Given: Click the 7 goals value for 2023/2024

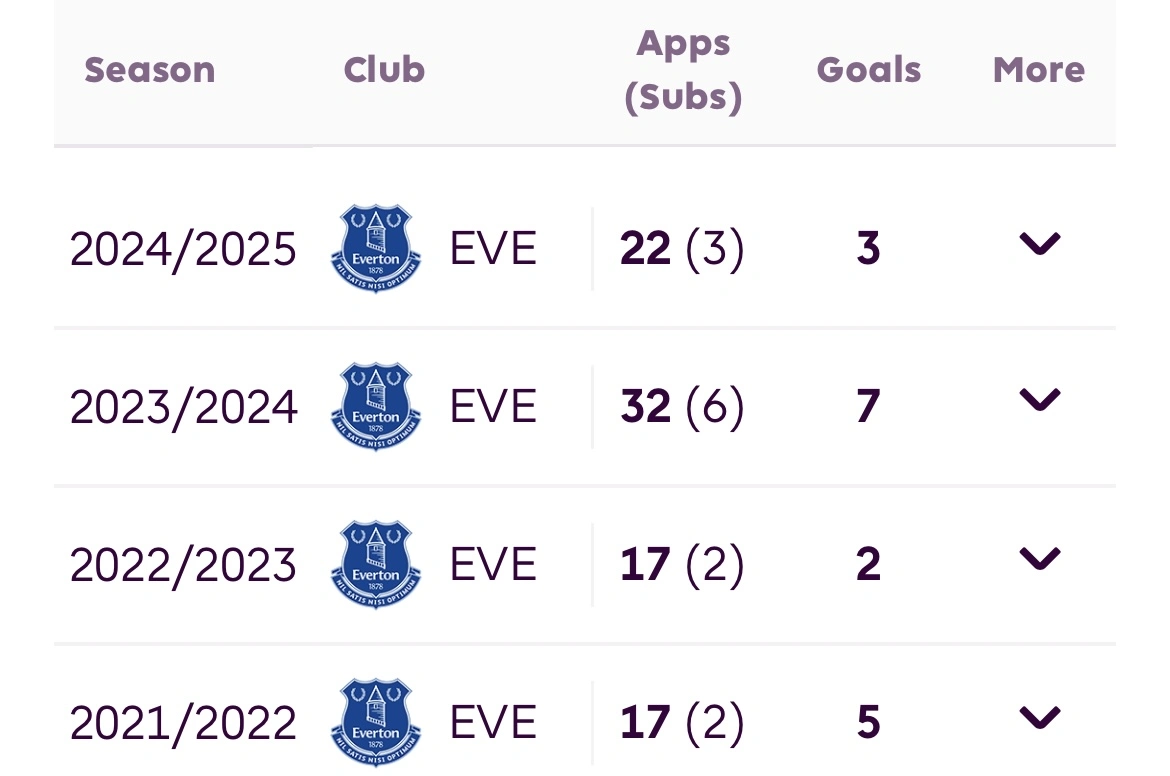Looking at the screenshot, I should click(868, 407).
